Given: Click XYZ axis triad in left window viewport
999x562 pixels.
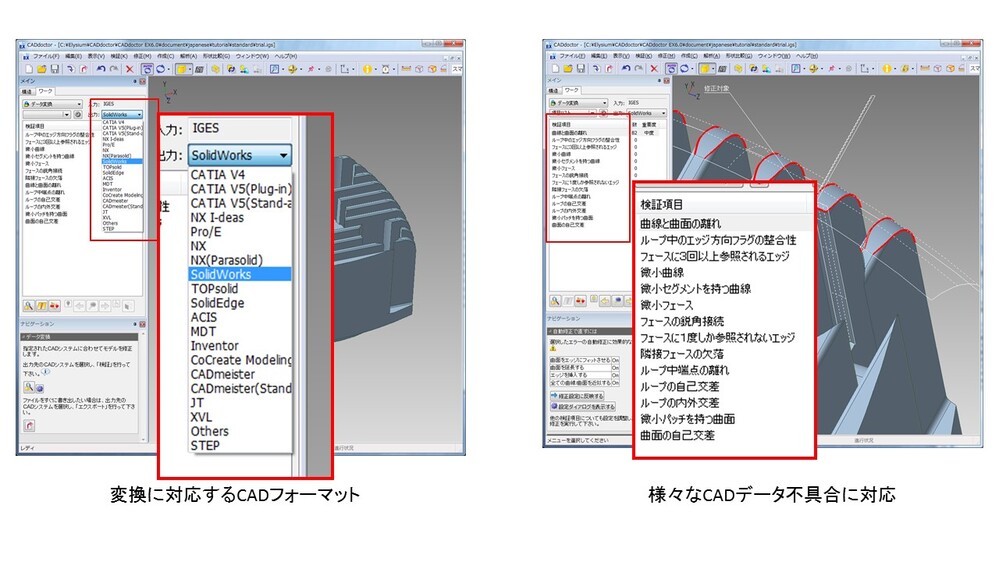Looking at the screenshot, I should (169, 92).
